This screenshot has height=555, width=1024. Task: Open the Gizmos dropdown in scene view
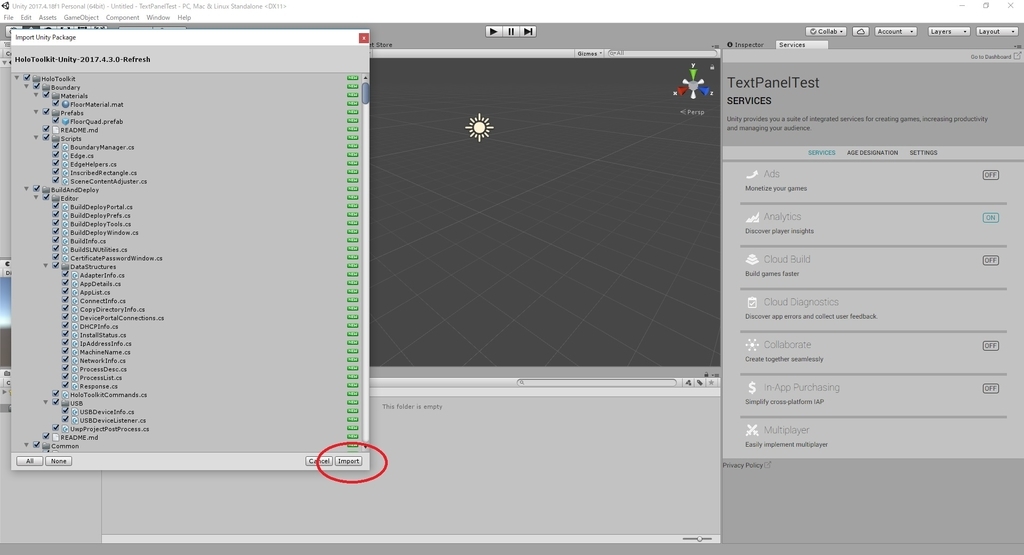tap(590, 54)
